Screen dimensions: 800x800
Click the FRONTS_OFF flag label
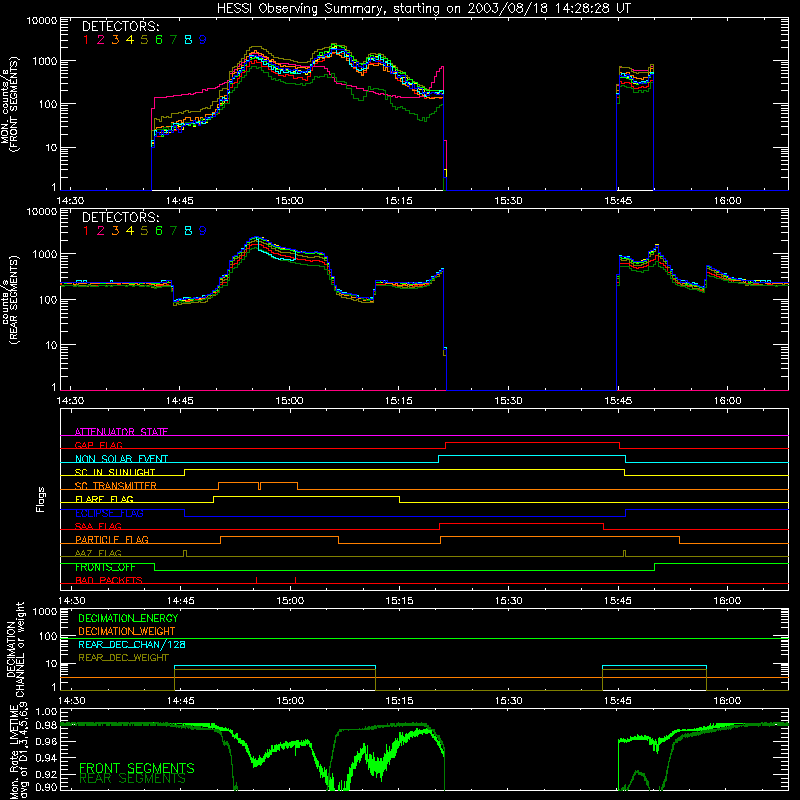[105, 567]
